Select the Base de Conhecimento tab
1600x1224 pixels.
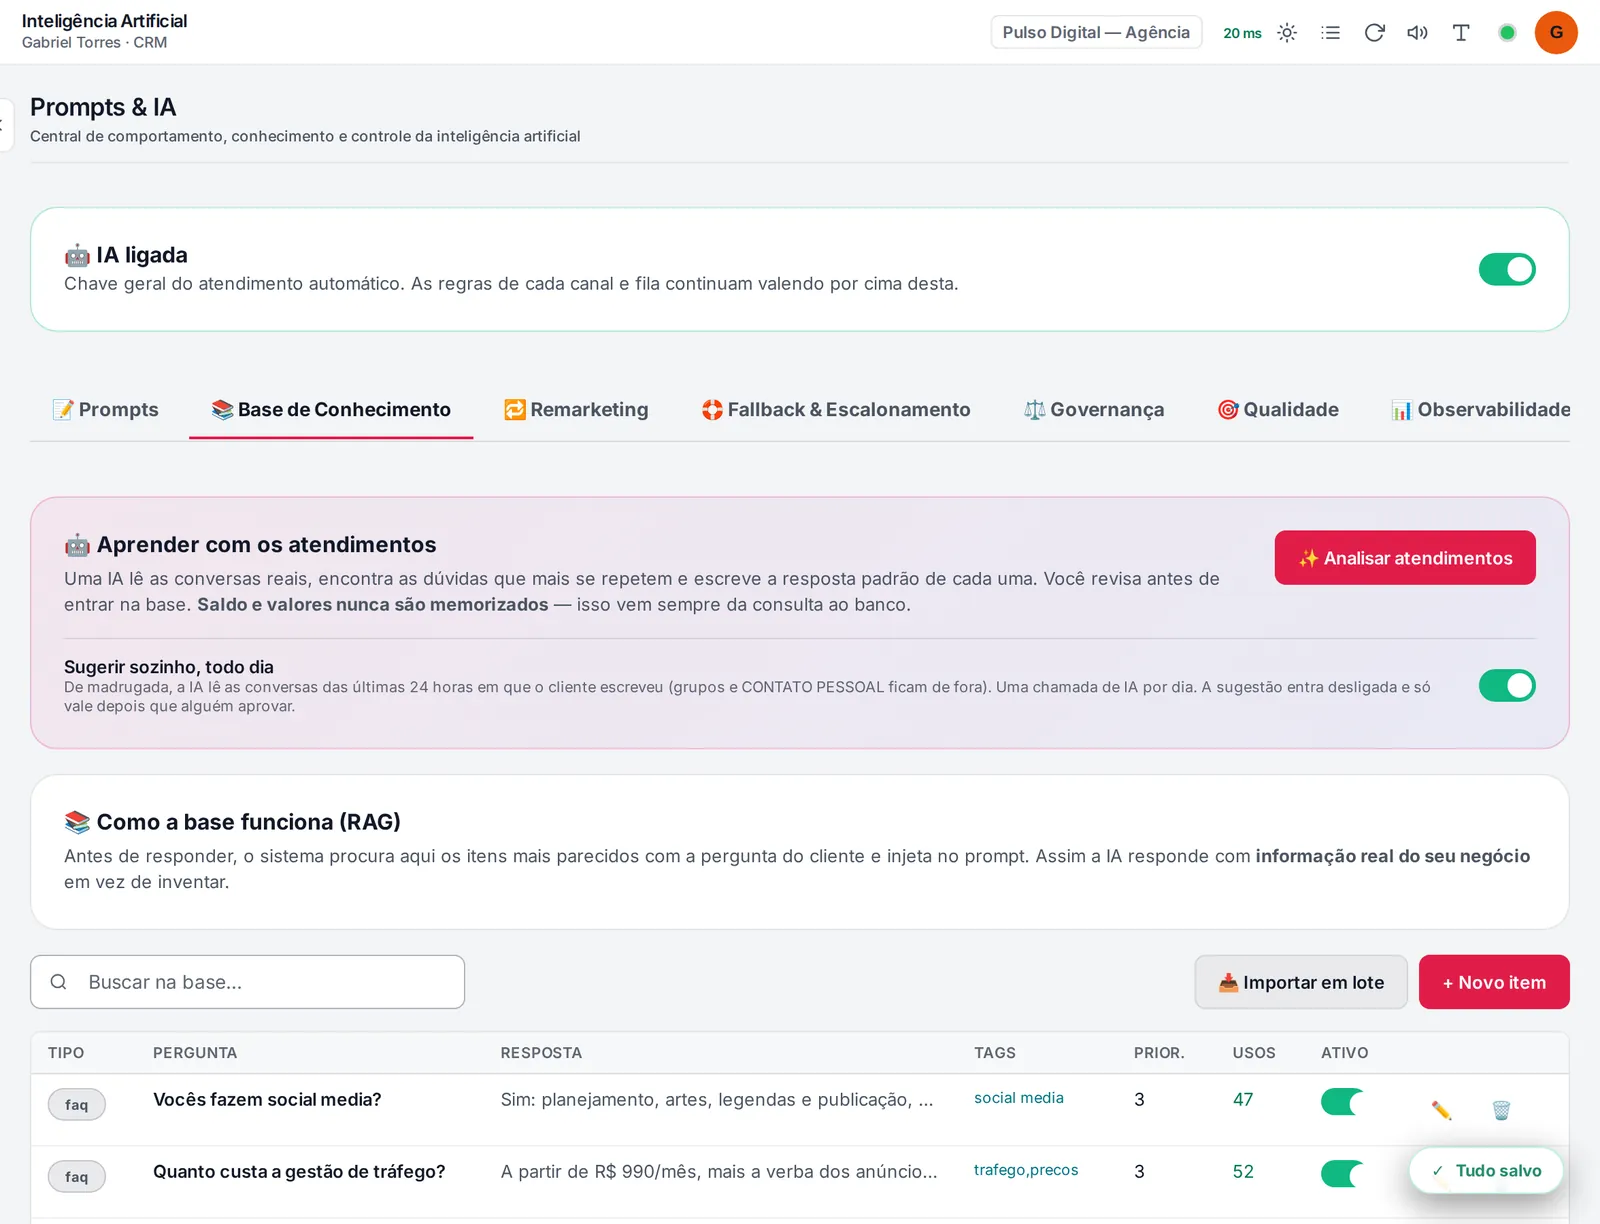coord(331,410)
